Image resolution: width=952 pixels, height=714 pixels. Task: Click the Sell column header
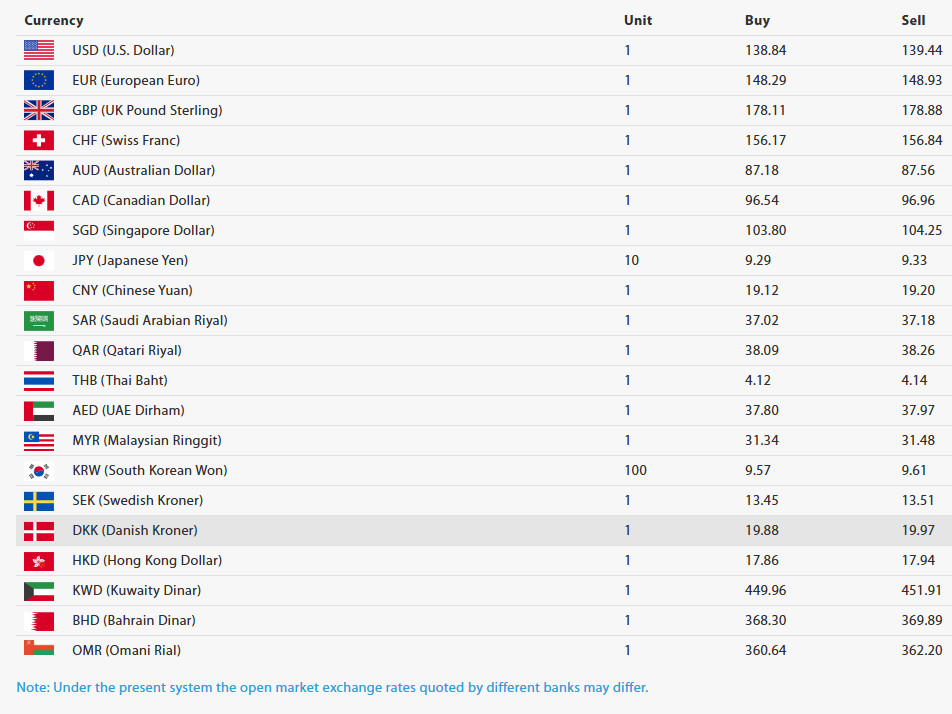click(x=913, y=20)
